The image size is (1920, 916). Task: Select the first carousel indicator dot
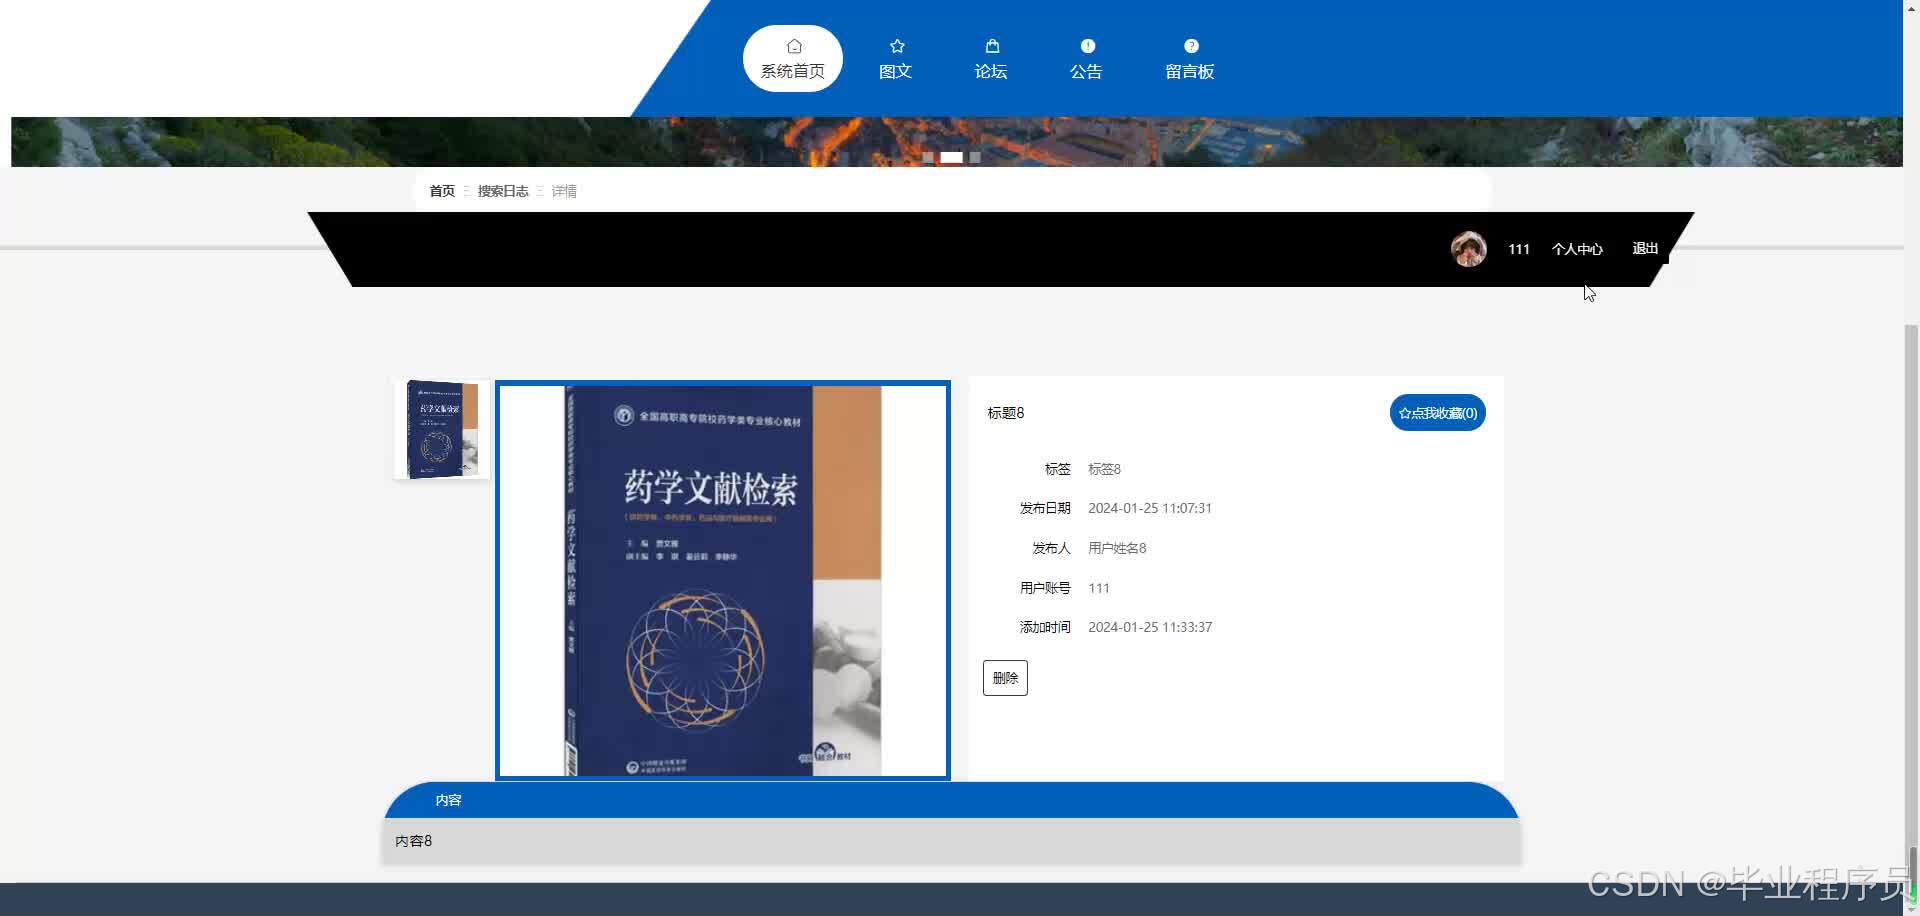928,157
